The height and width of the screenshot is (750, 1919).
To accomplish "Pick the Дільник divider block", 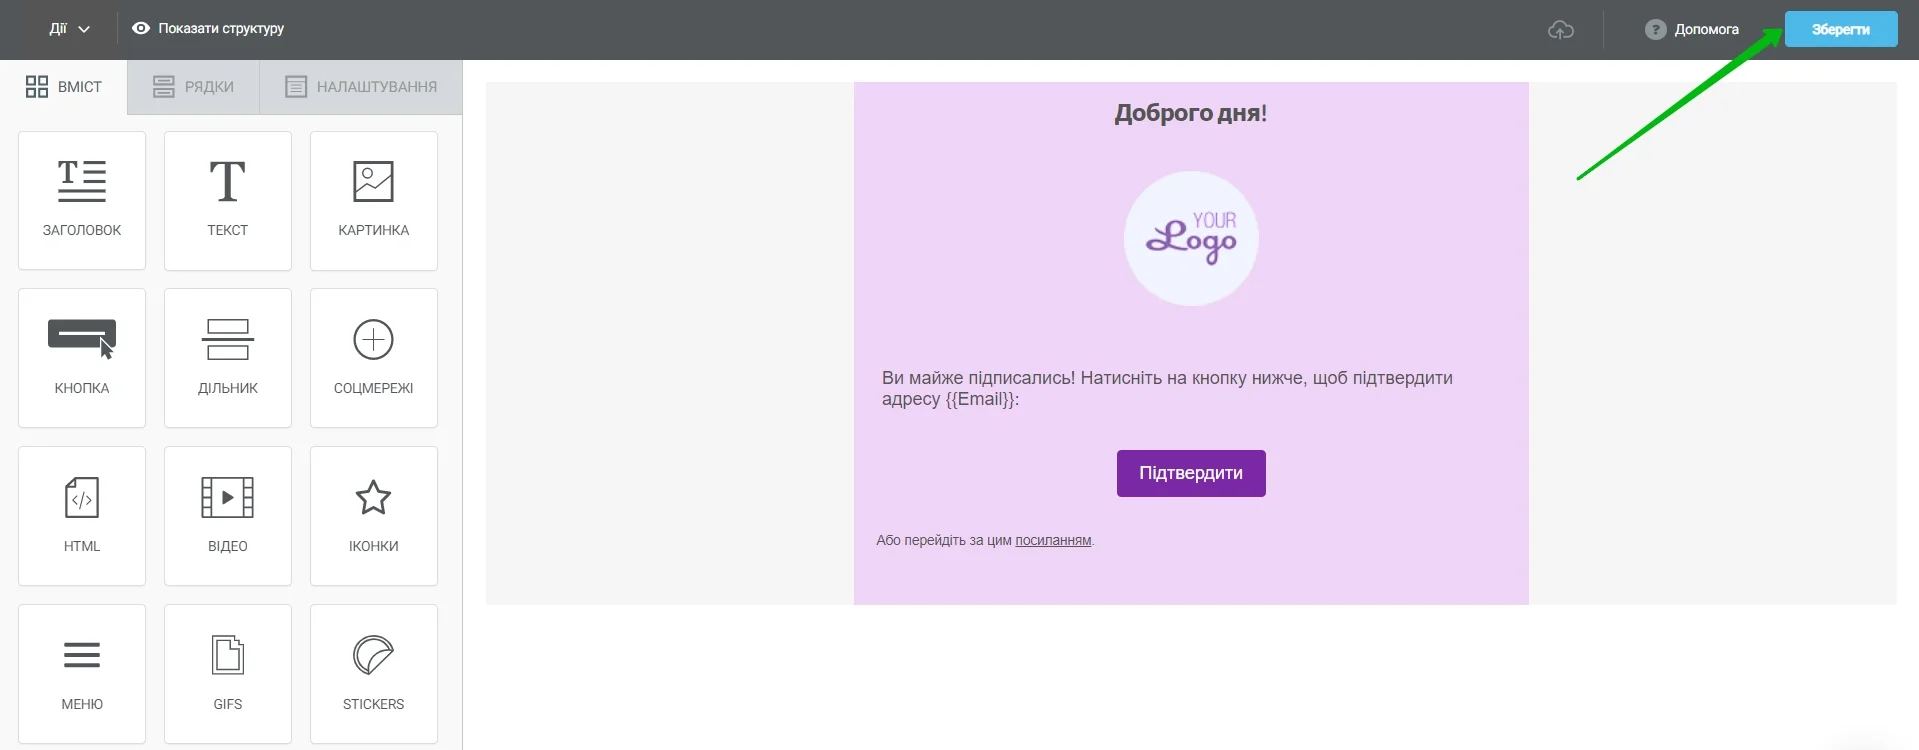I will 228,358.
